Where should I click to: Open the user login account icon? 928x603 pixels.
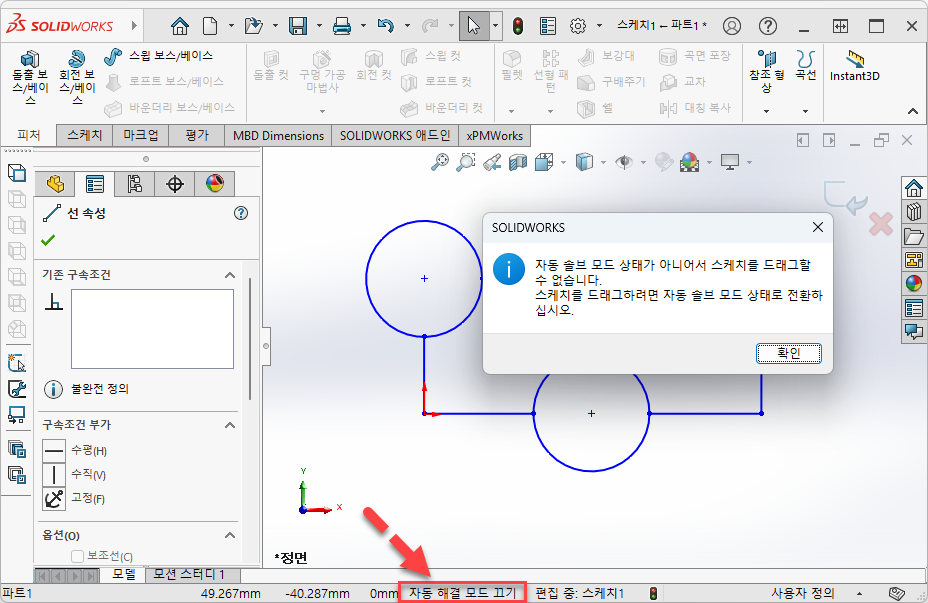pyautogui.click(x=732, y=26)
